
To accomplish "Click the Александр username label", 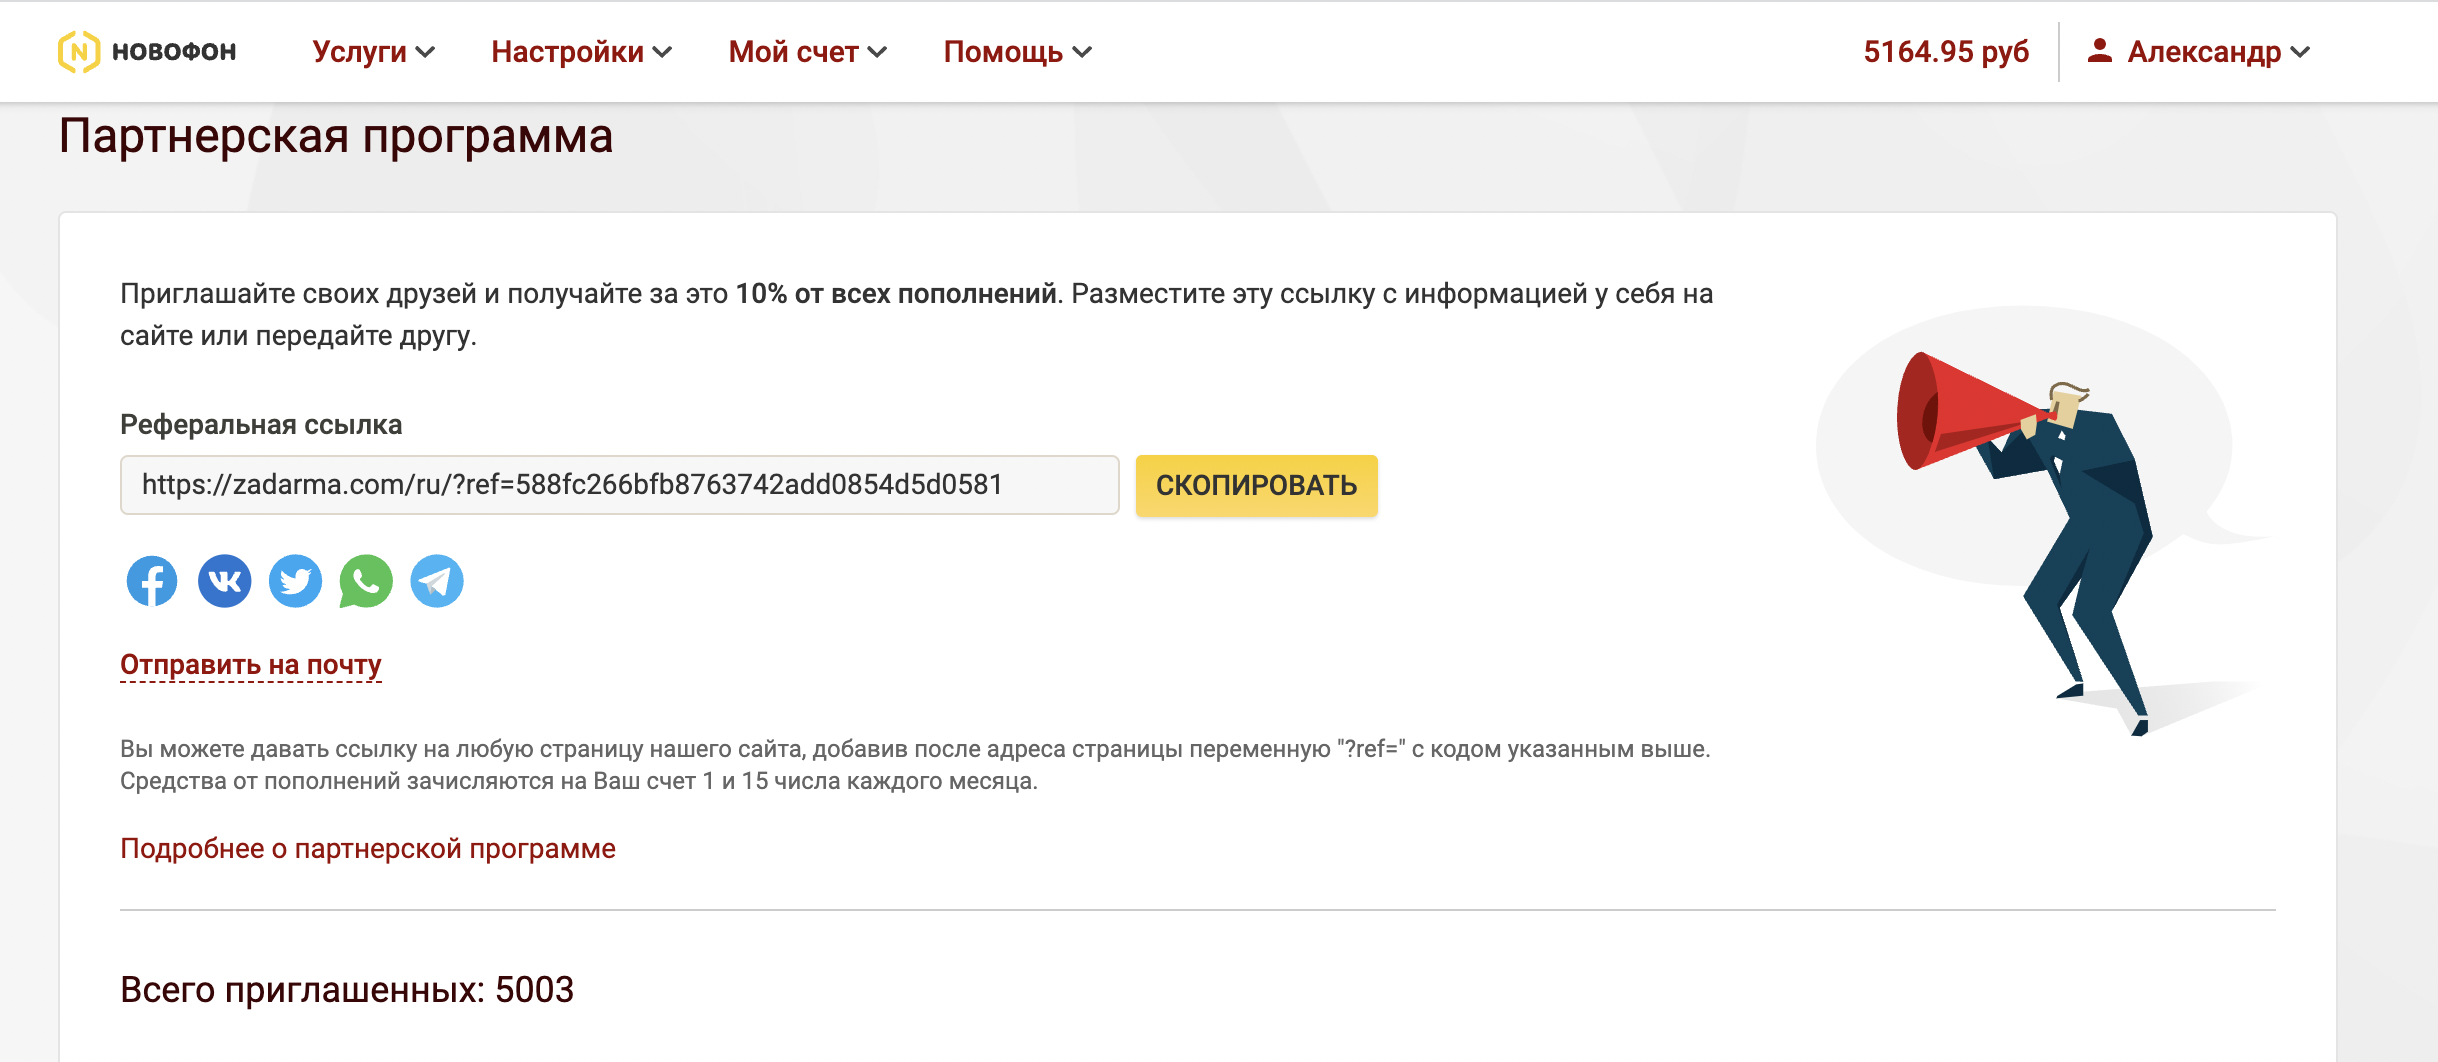I will (2203, 52).
